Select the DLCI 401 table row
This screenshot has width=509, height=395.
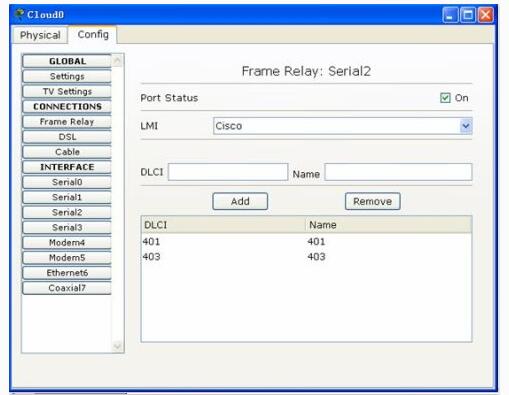point(306,241)
